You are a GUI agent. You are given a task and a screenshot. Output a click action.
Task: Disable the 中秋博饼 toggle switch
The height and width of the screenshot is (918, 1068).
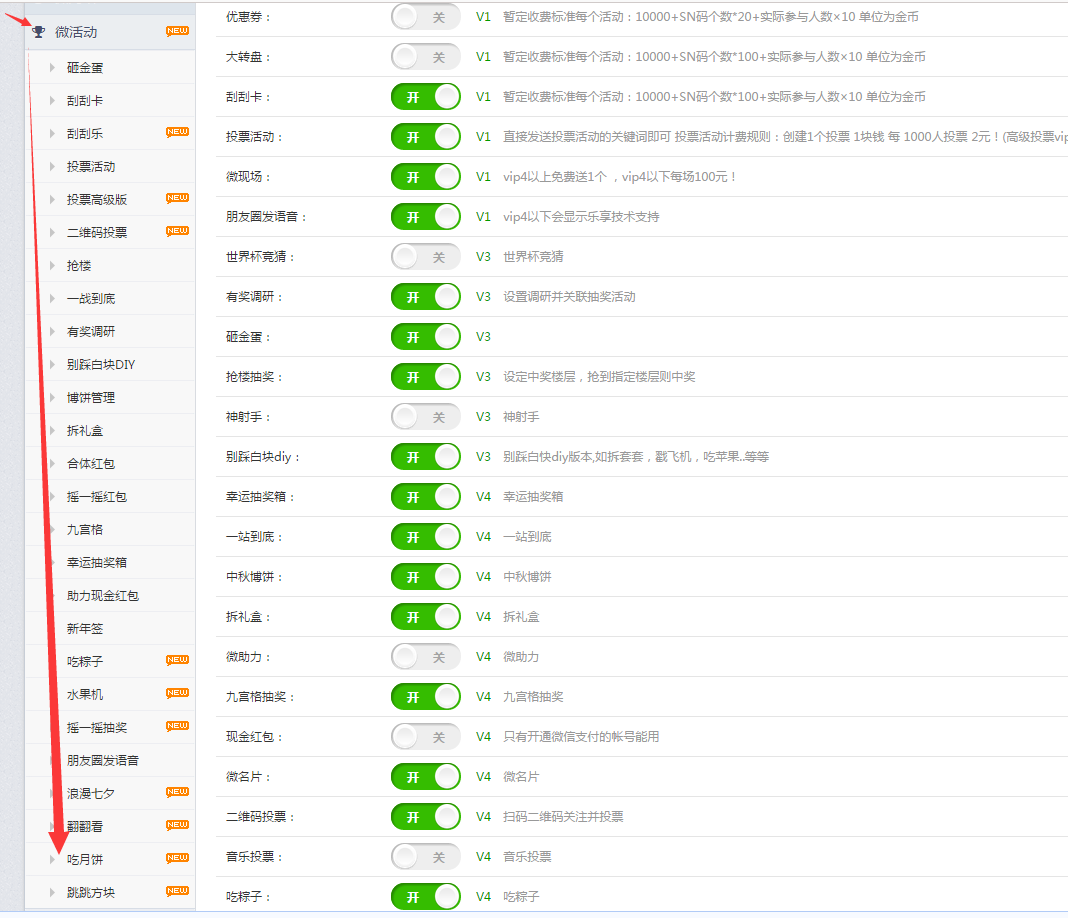(x=426, y=577)
